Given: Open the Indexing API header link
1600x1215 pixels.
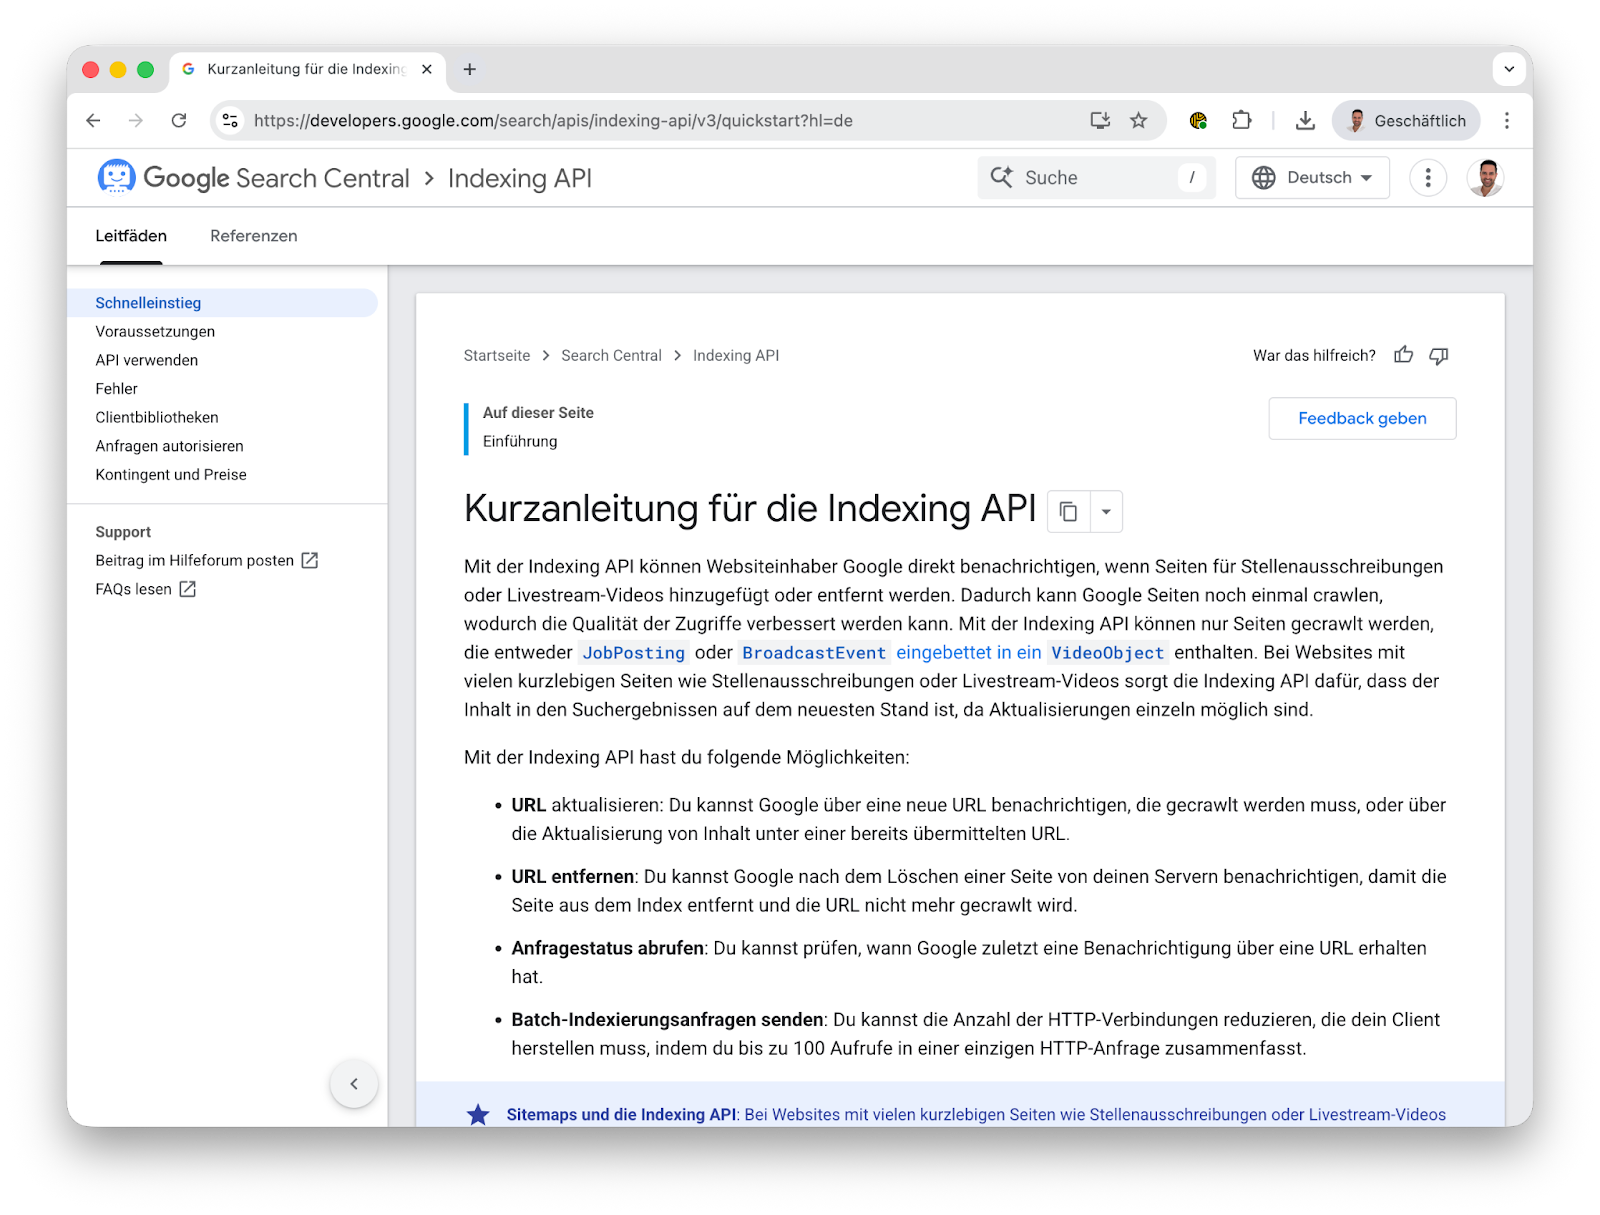Looking at the screenshot, I should tap(520, 178).
